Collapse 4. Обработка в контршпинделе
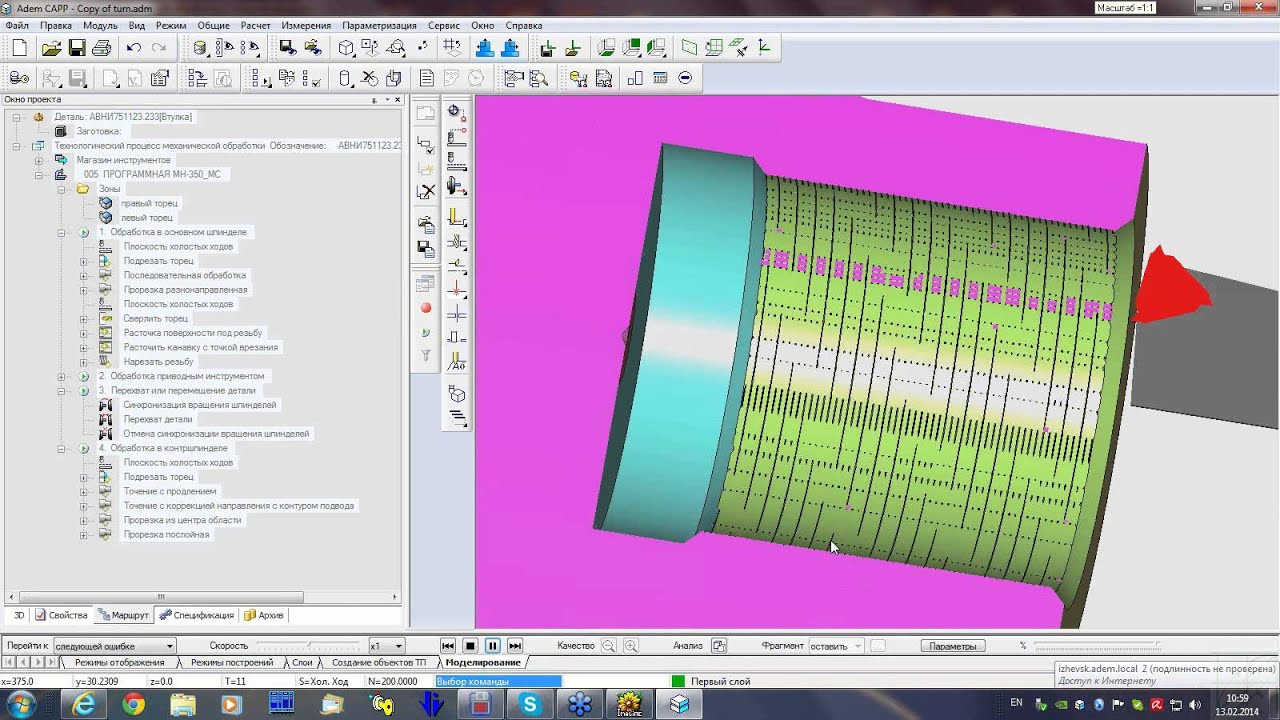 (x=61, y=448)
